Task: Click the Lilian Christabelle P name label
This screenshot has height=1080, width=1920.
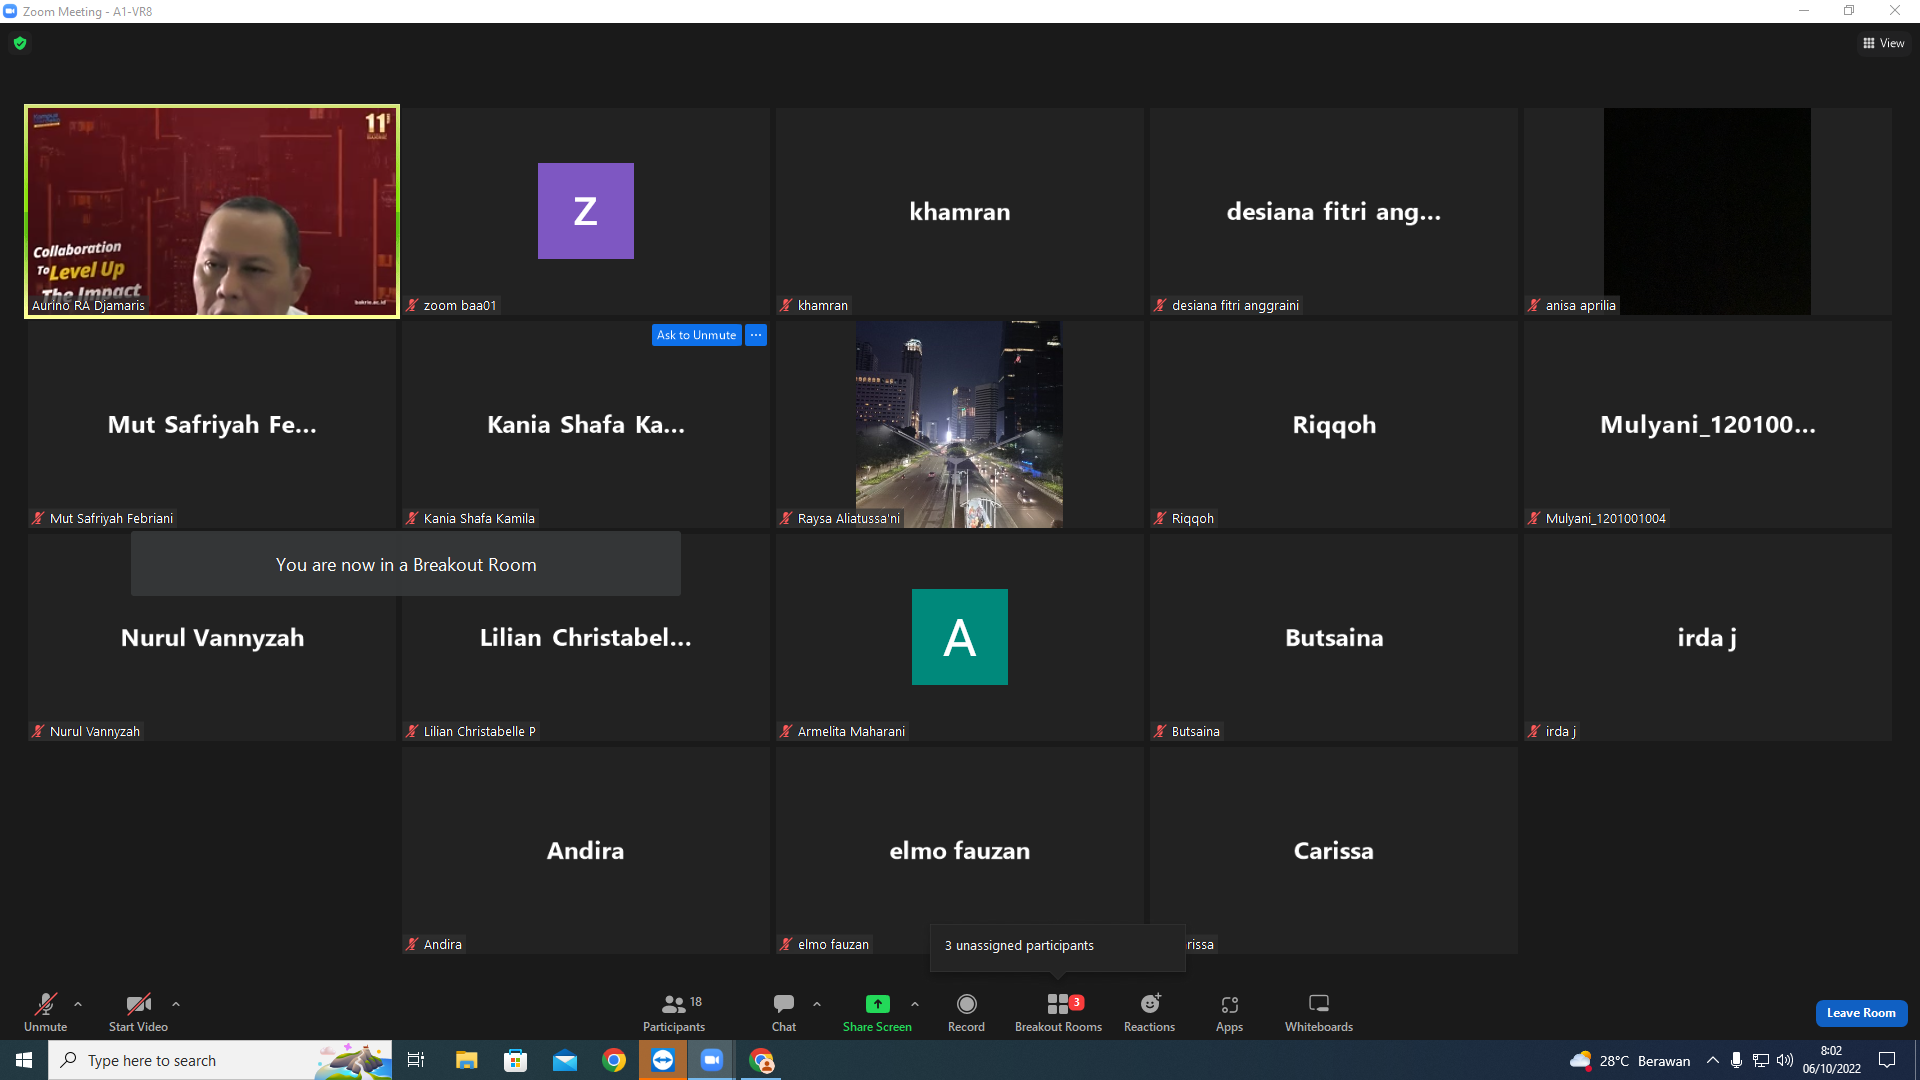Action: [480, 731]
